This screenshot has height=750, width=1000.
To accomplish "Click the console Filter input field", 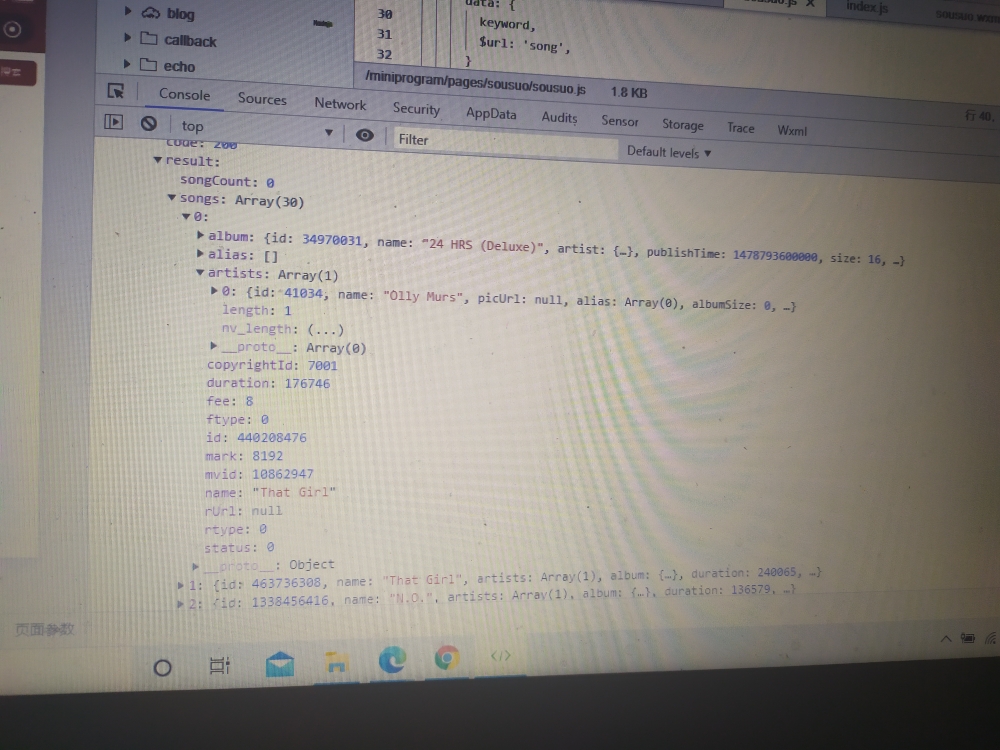I will point(505,143).
